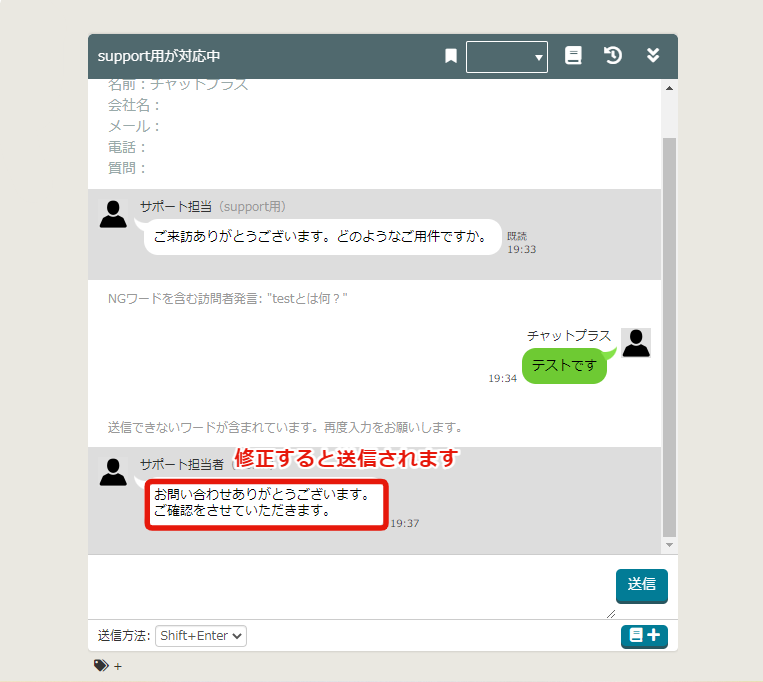Image resolution: width=763 pixels, height=682 pixels.
Task: Click the text area resize handle
Action: 611,614
